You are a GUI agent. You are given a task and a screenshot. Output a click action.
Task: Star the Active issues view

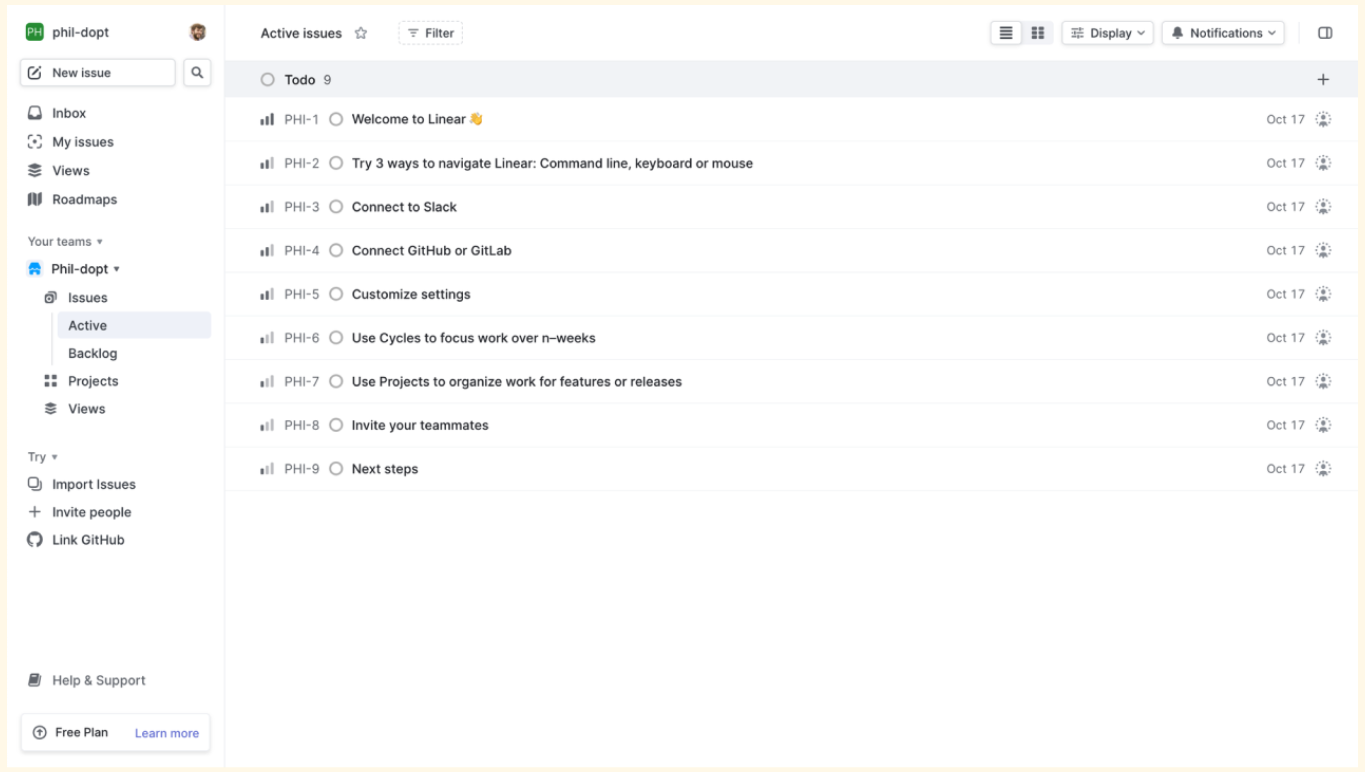click(361, 33)
